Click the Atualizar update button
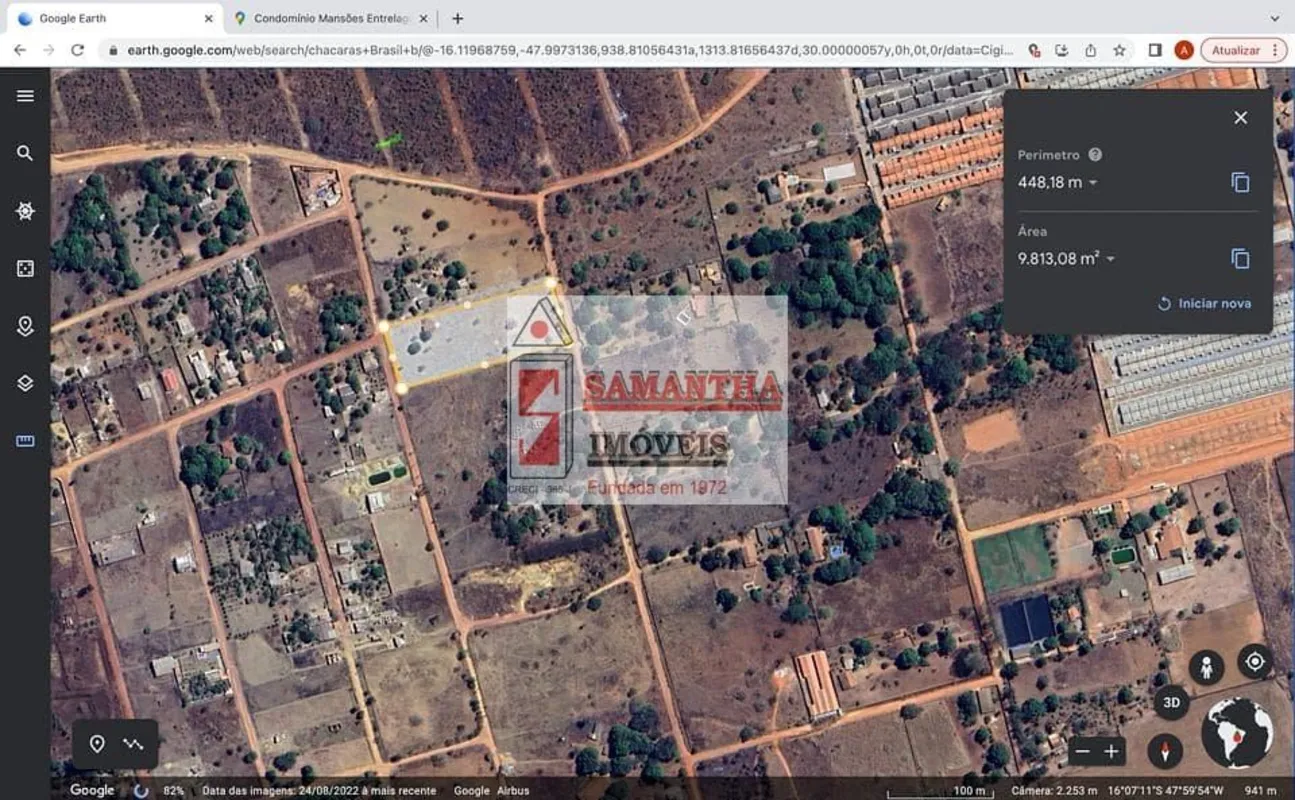 click(1236, 50)
